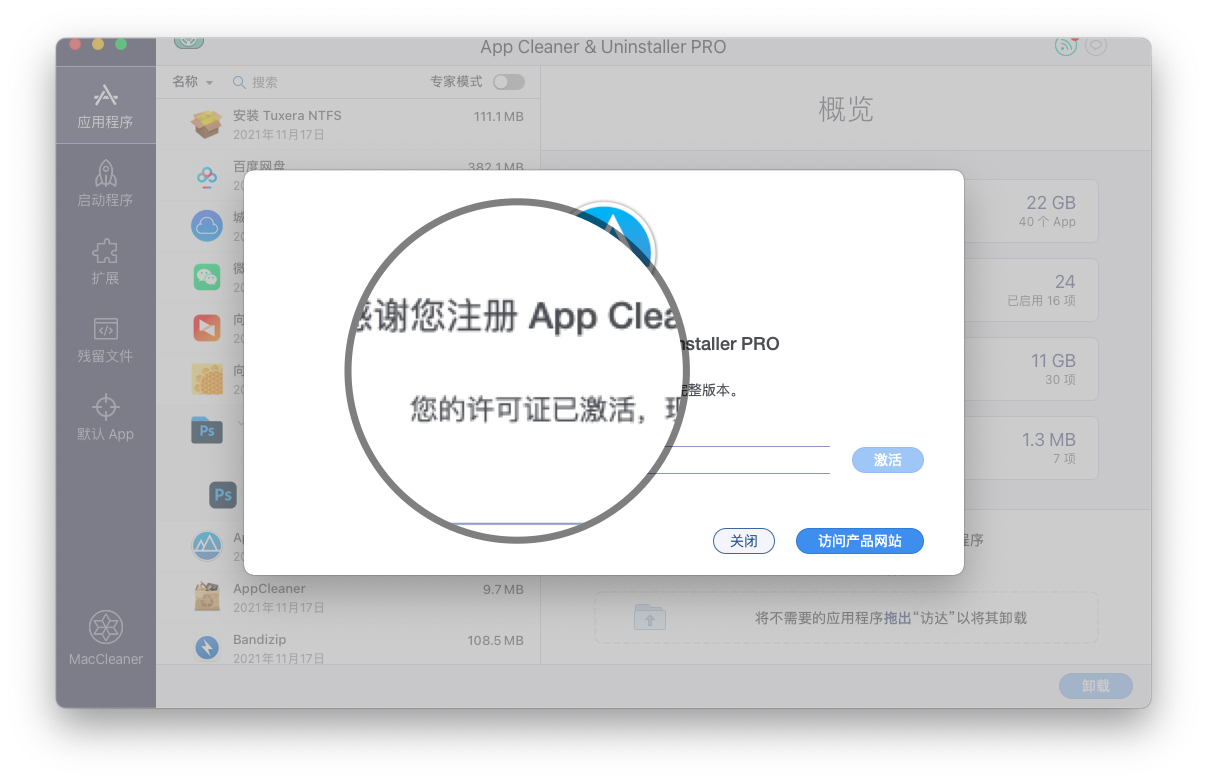Click the 百度网盘 app icon

coord(207,176)
